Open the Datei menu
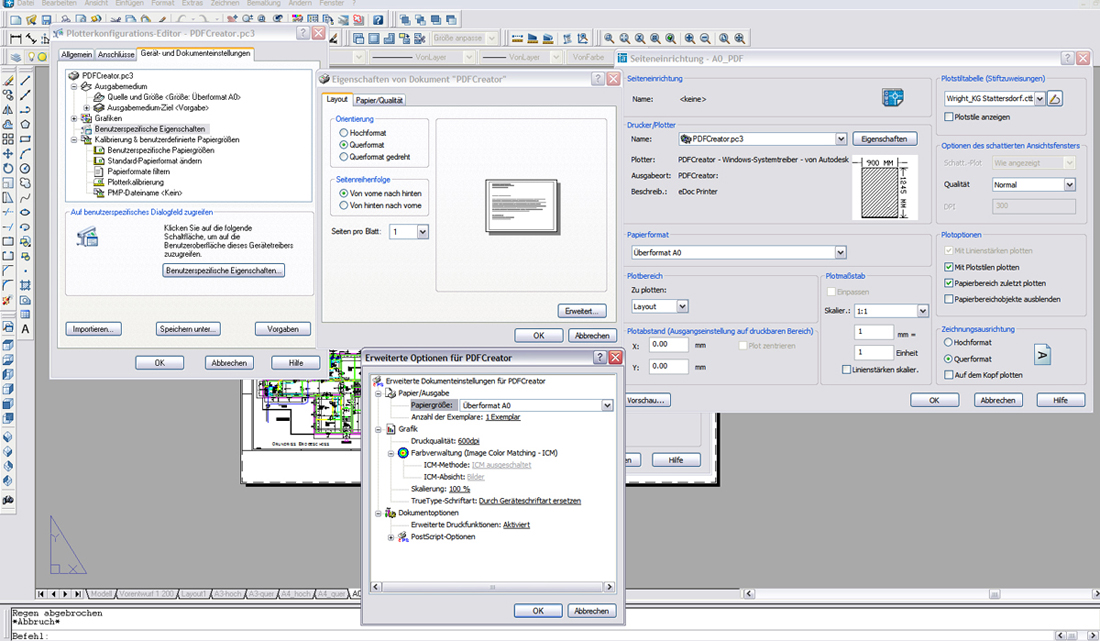1100x641 pixels. 25,4
